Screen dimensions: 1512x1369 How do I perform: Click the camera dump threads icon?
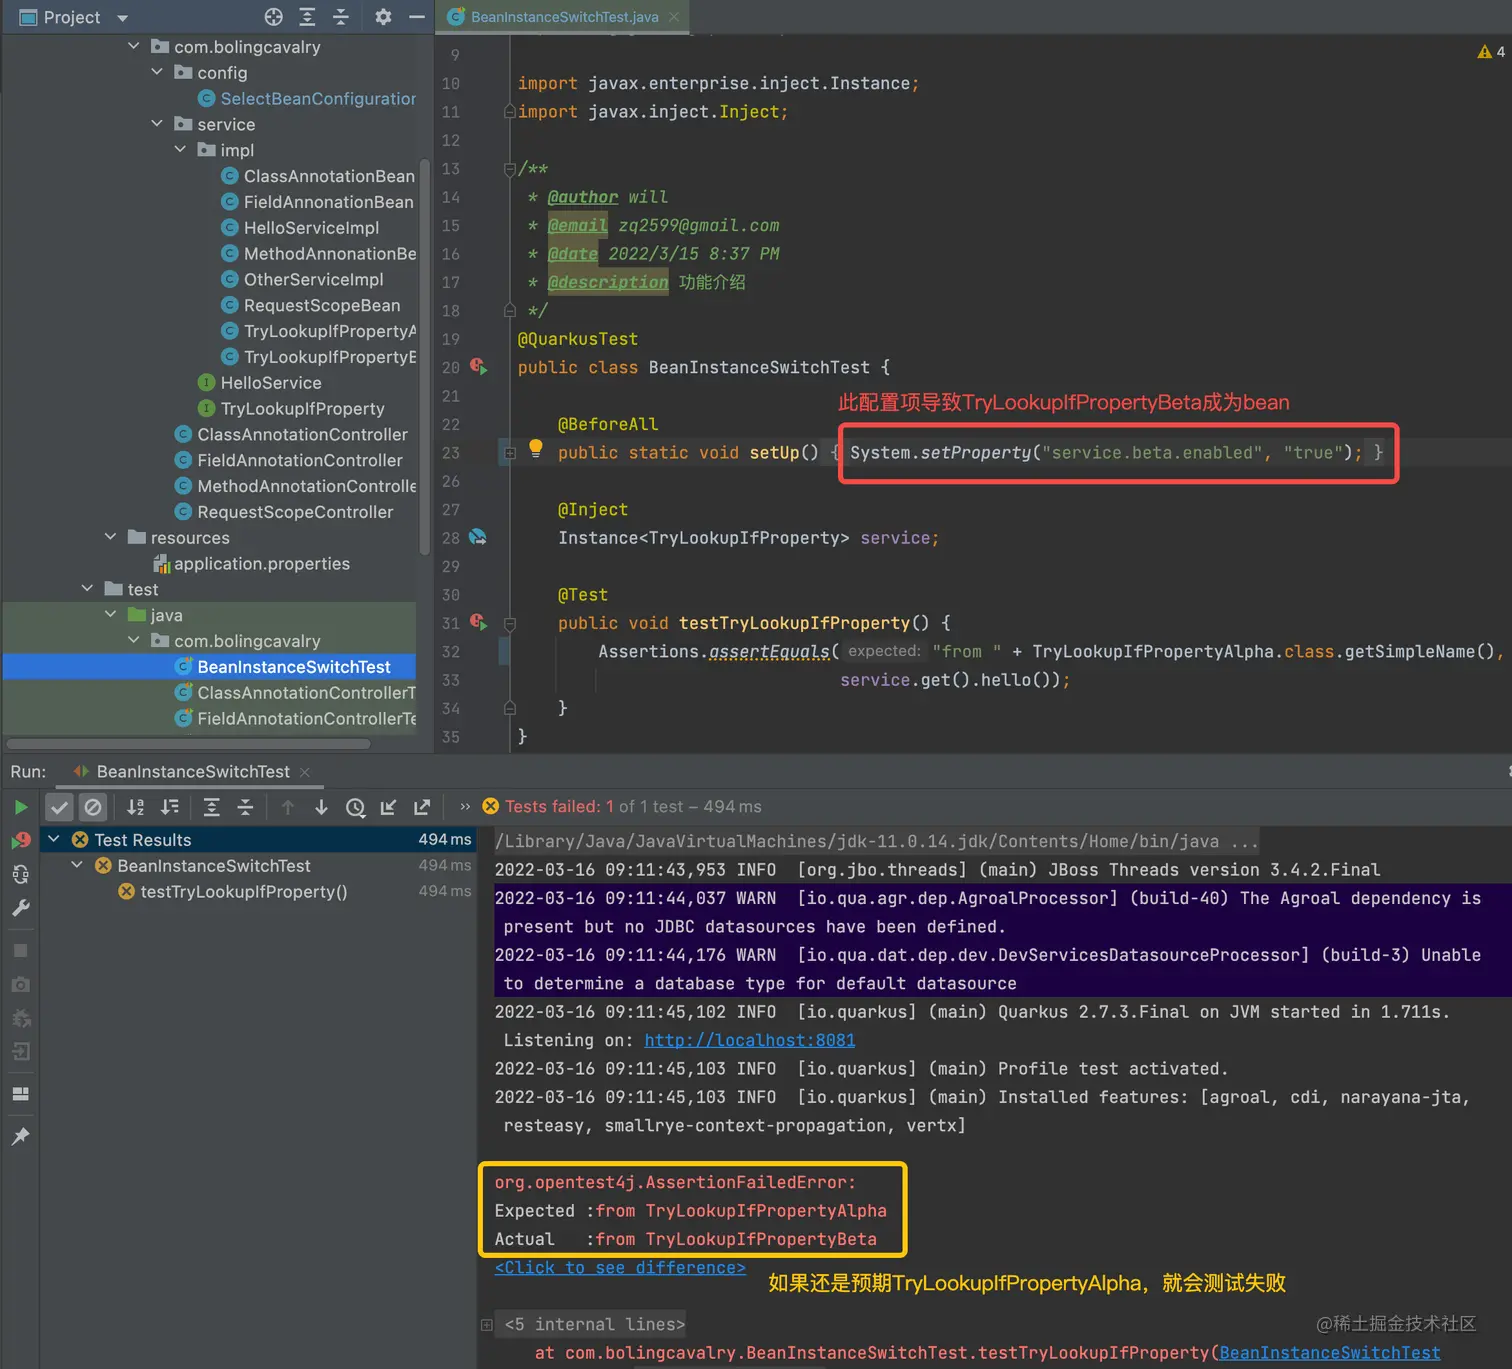(20, 985)
